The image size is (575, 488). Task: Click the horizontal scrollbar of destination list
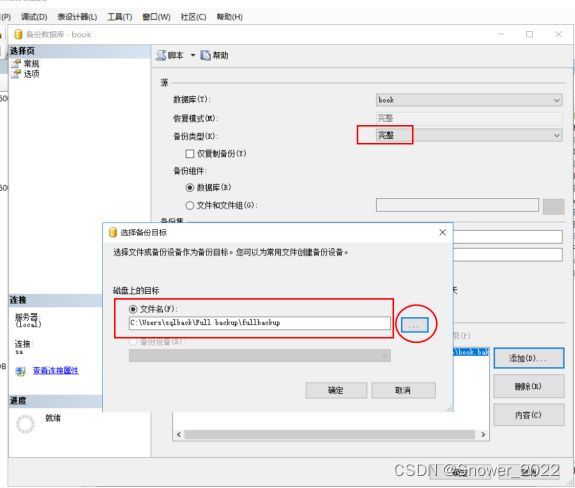[330, 435]
